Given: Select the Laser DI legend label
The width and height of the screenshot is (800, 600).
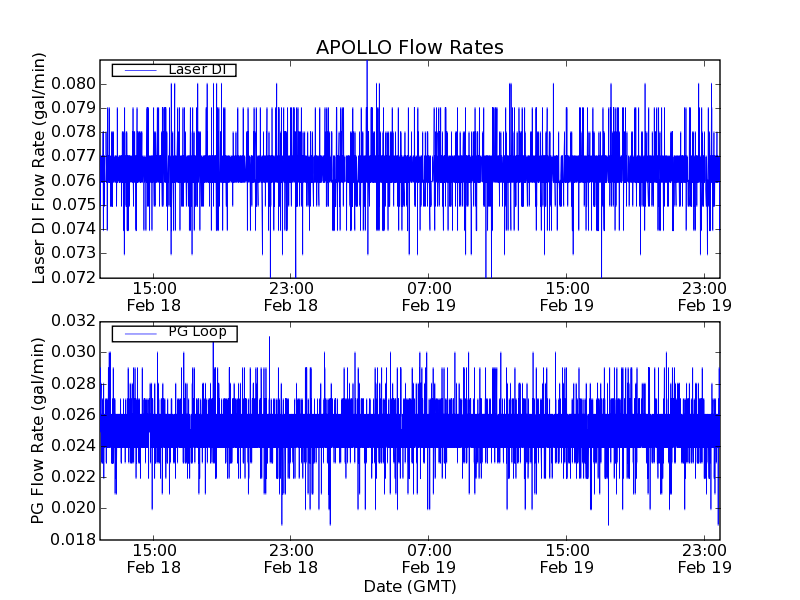Looking at the screenshot, I should (x=196, y=69).
